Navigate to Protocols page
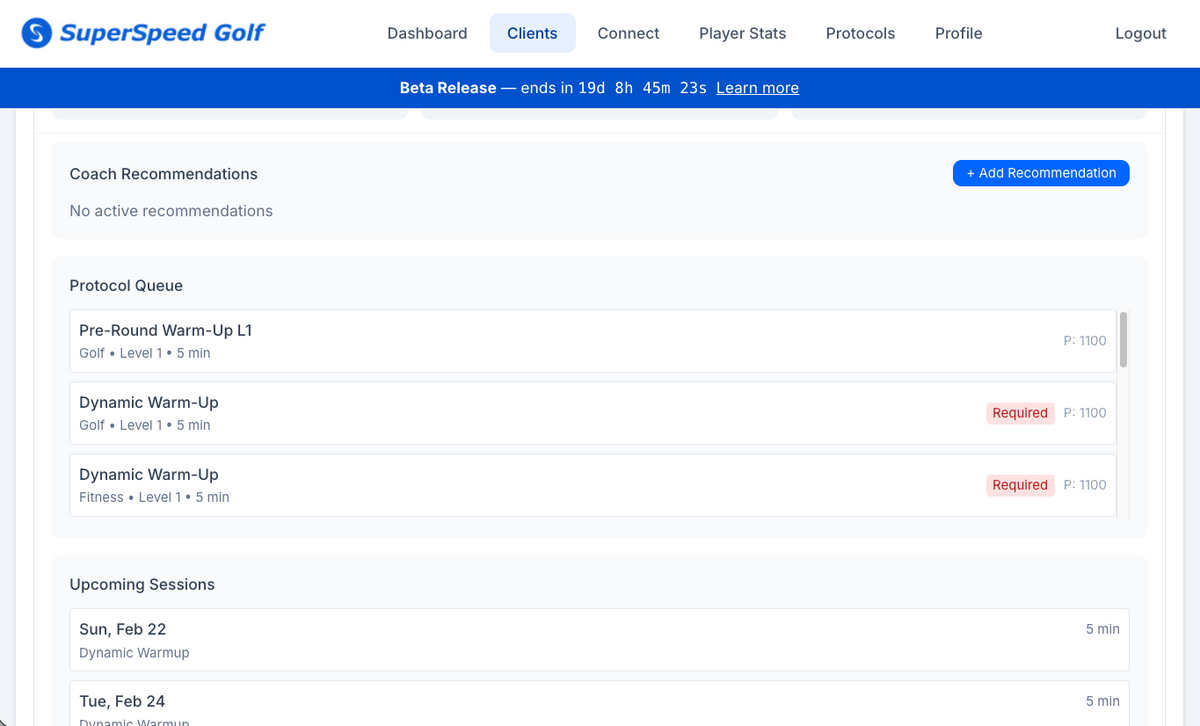The width and height of the screenshot is (1200, 726). tap(860, 33)
